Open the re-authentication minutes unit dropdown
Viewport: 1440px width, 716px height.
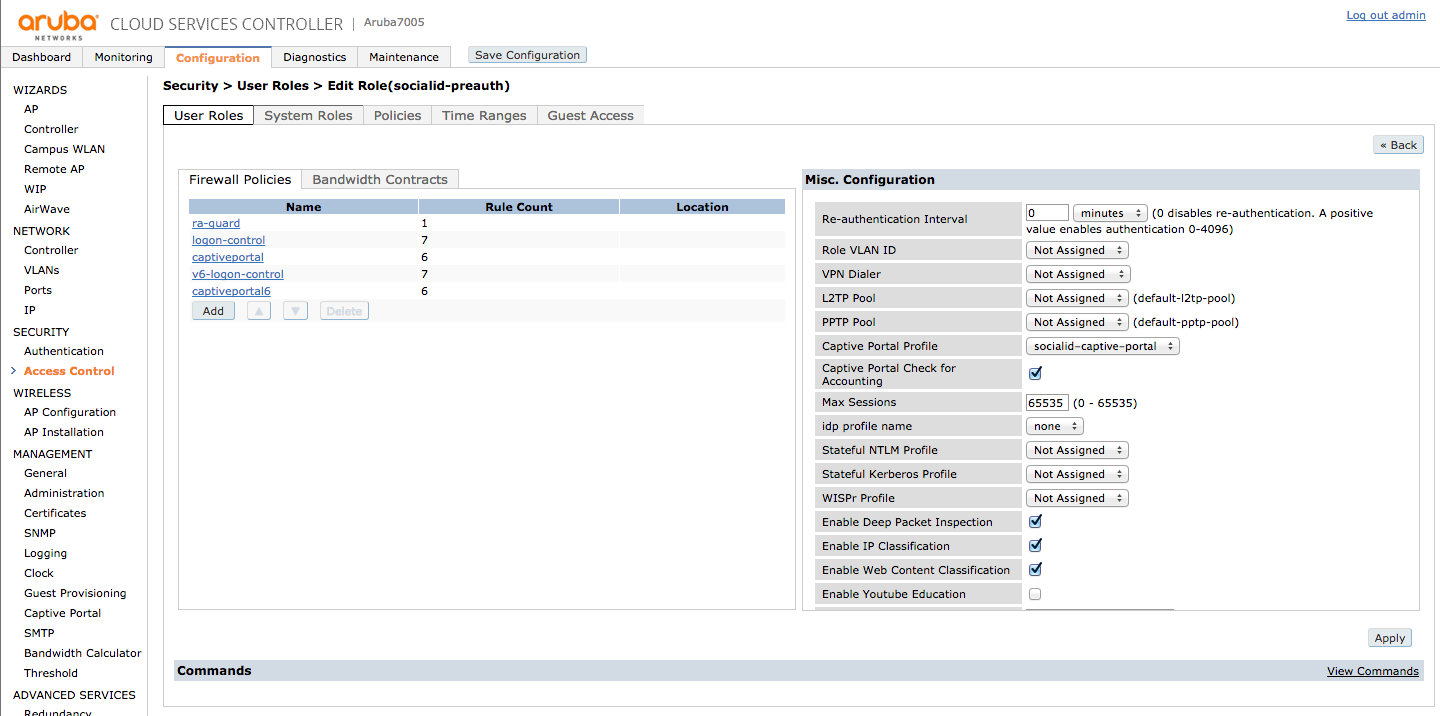point(1111,213)
